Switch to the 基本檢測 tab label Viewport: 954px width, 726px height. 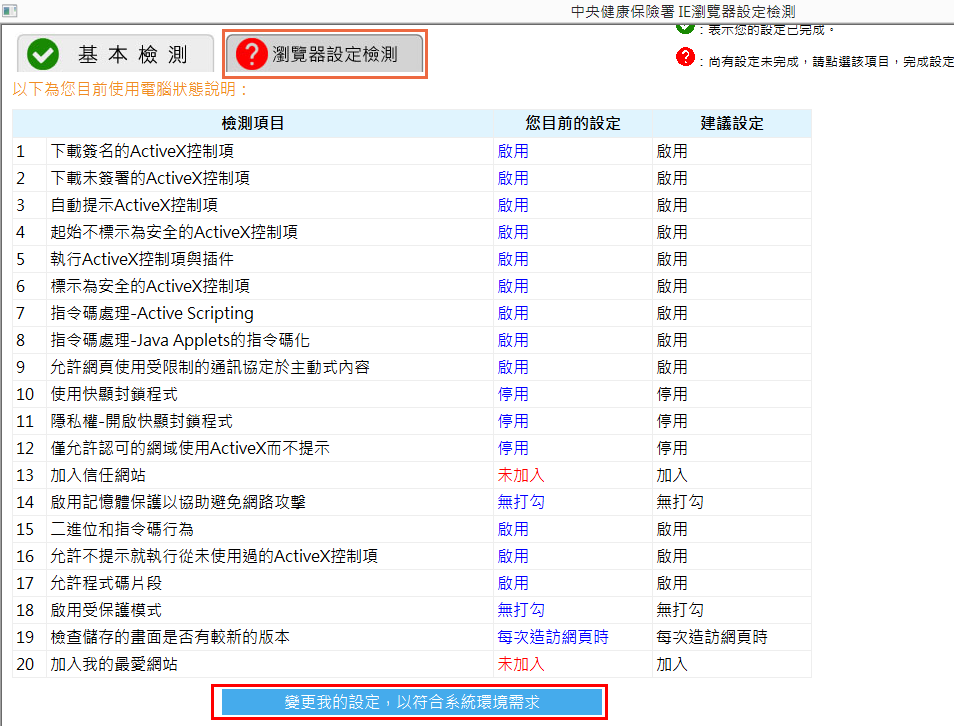point(133,54)
